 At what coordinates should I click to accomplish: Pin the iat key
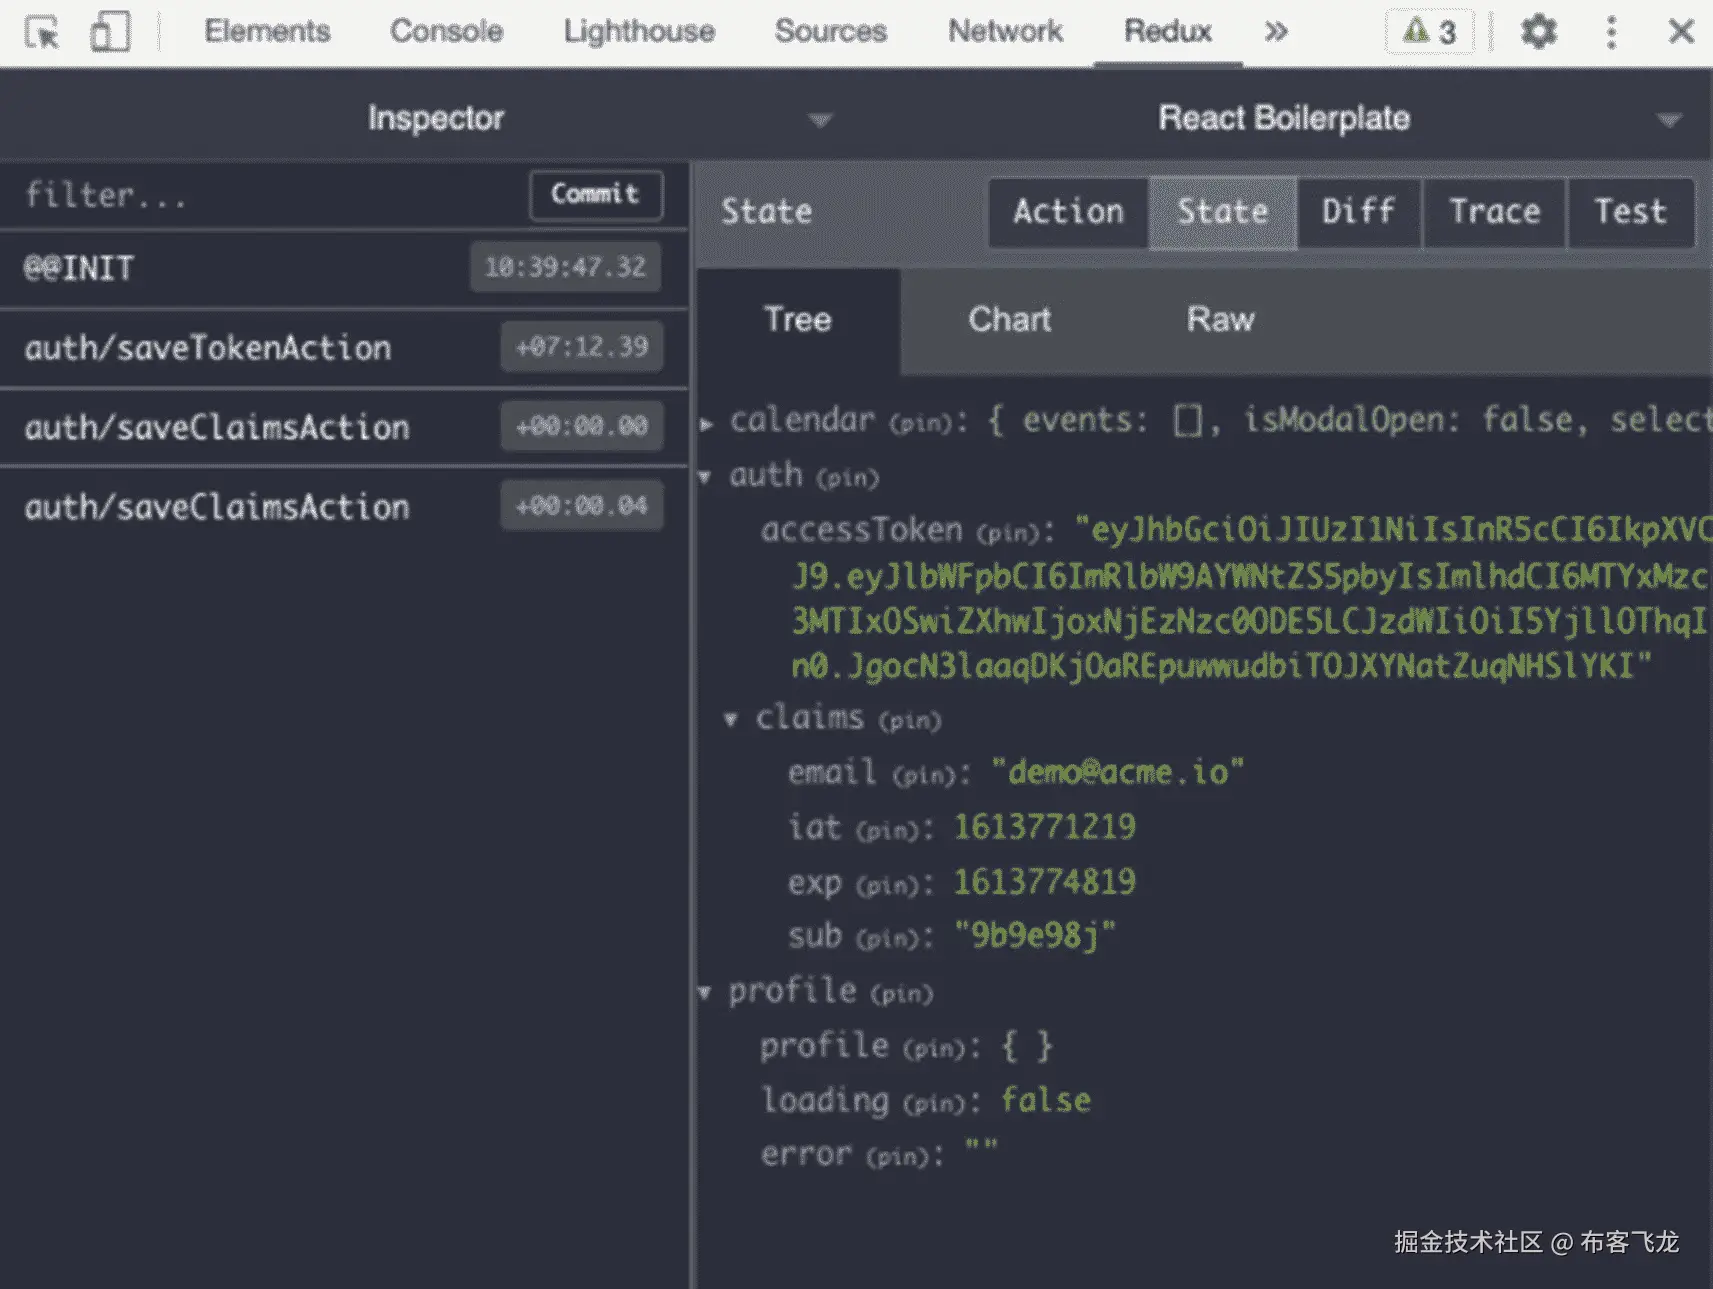pos(887,830)
